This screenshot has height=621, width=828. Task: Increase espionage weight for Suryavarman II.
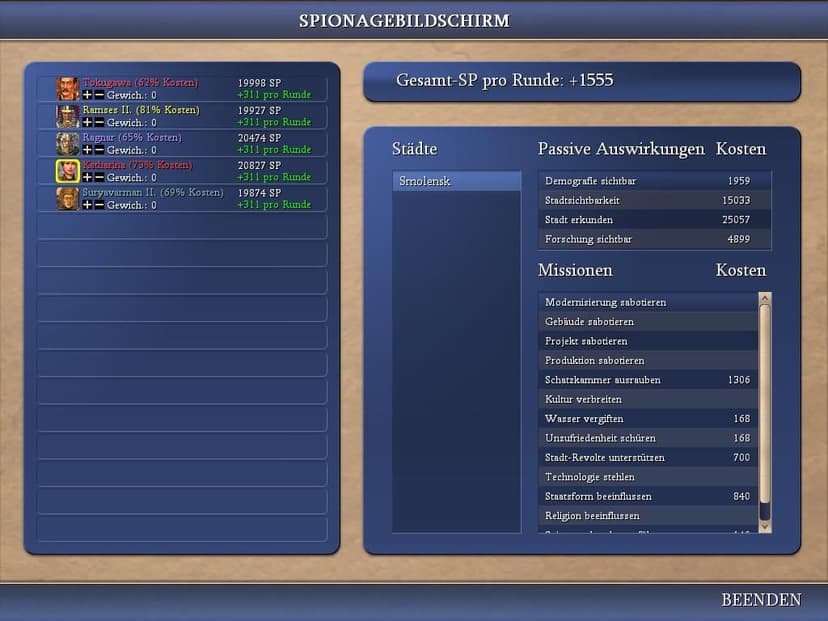pos(87,205)
